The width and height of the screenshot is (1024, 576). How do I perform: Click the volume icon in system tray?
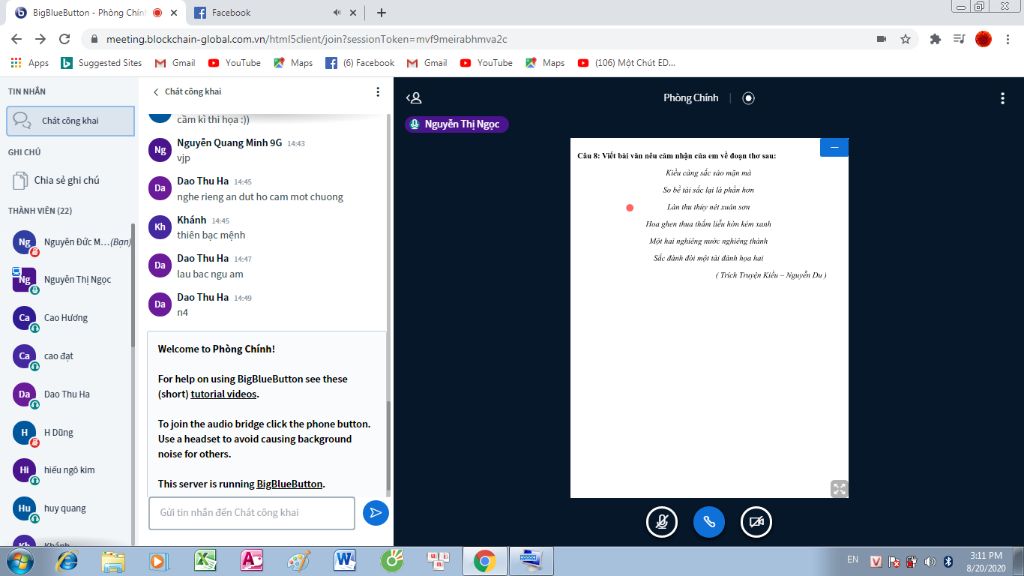click(930, 562)
